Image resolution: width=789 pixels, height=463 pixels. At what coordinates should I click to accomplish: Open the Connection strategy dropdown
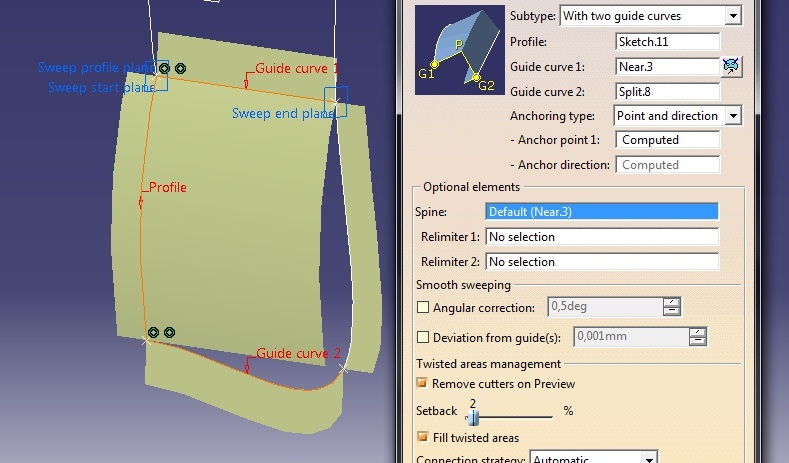(649, 458)
